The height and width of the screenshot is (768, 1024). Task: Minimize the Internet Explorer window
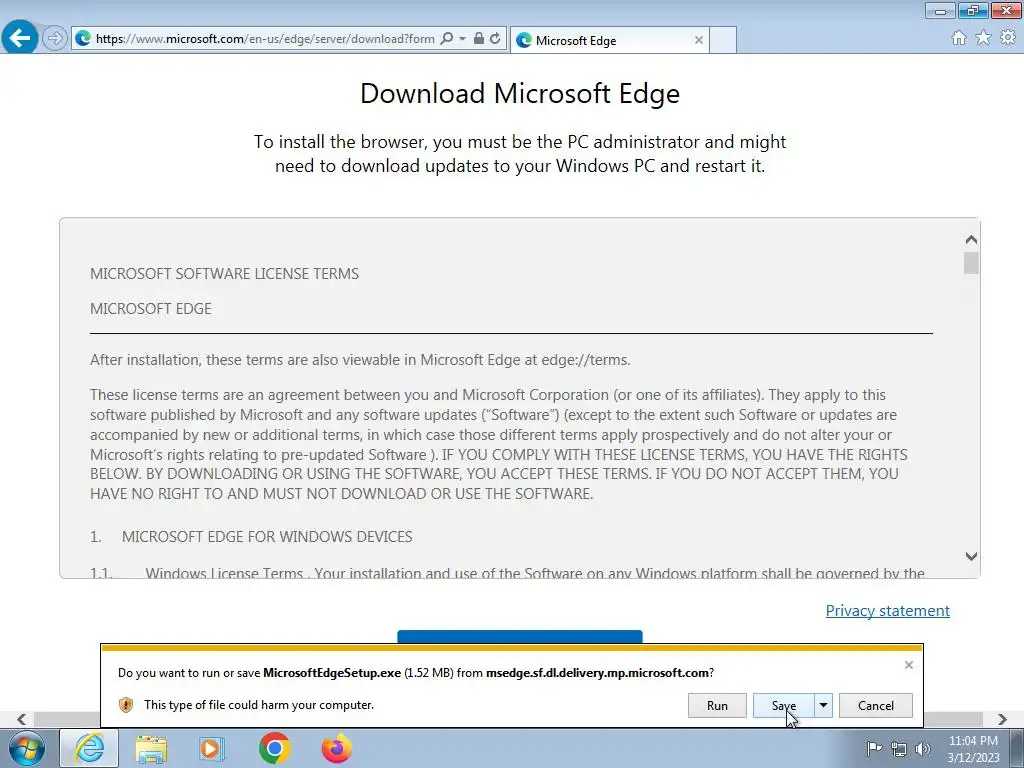point(940,10)
